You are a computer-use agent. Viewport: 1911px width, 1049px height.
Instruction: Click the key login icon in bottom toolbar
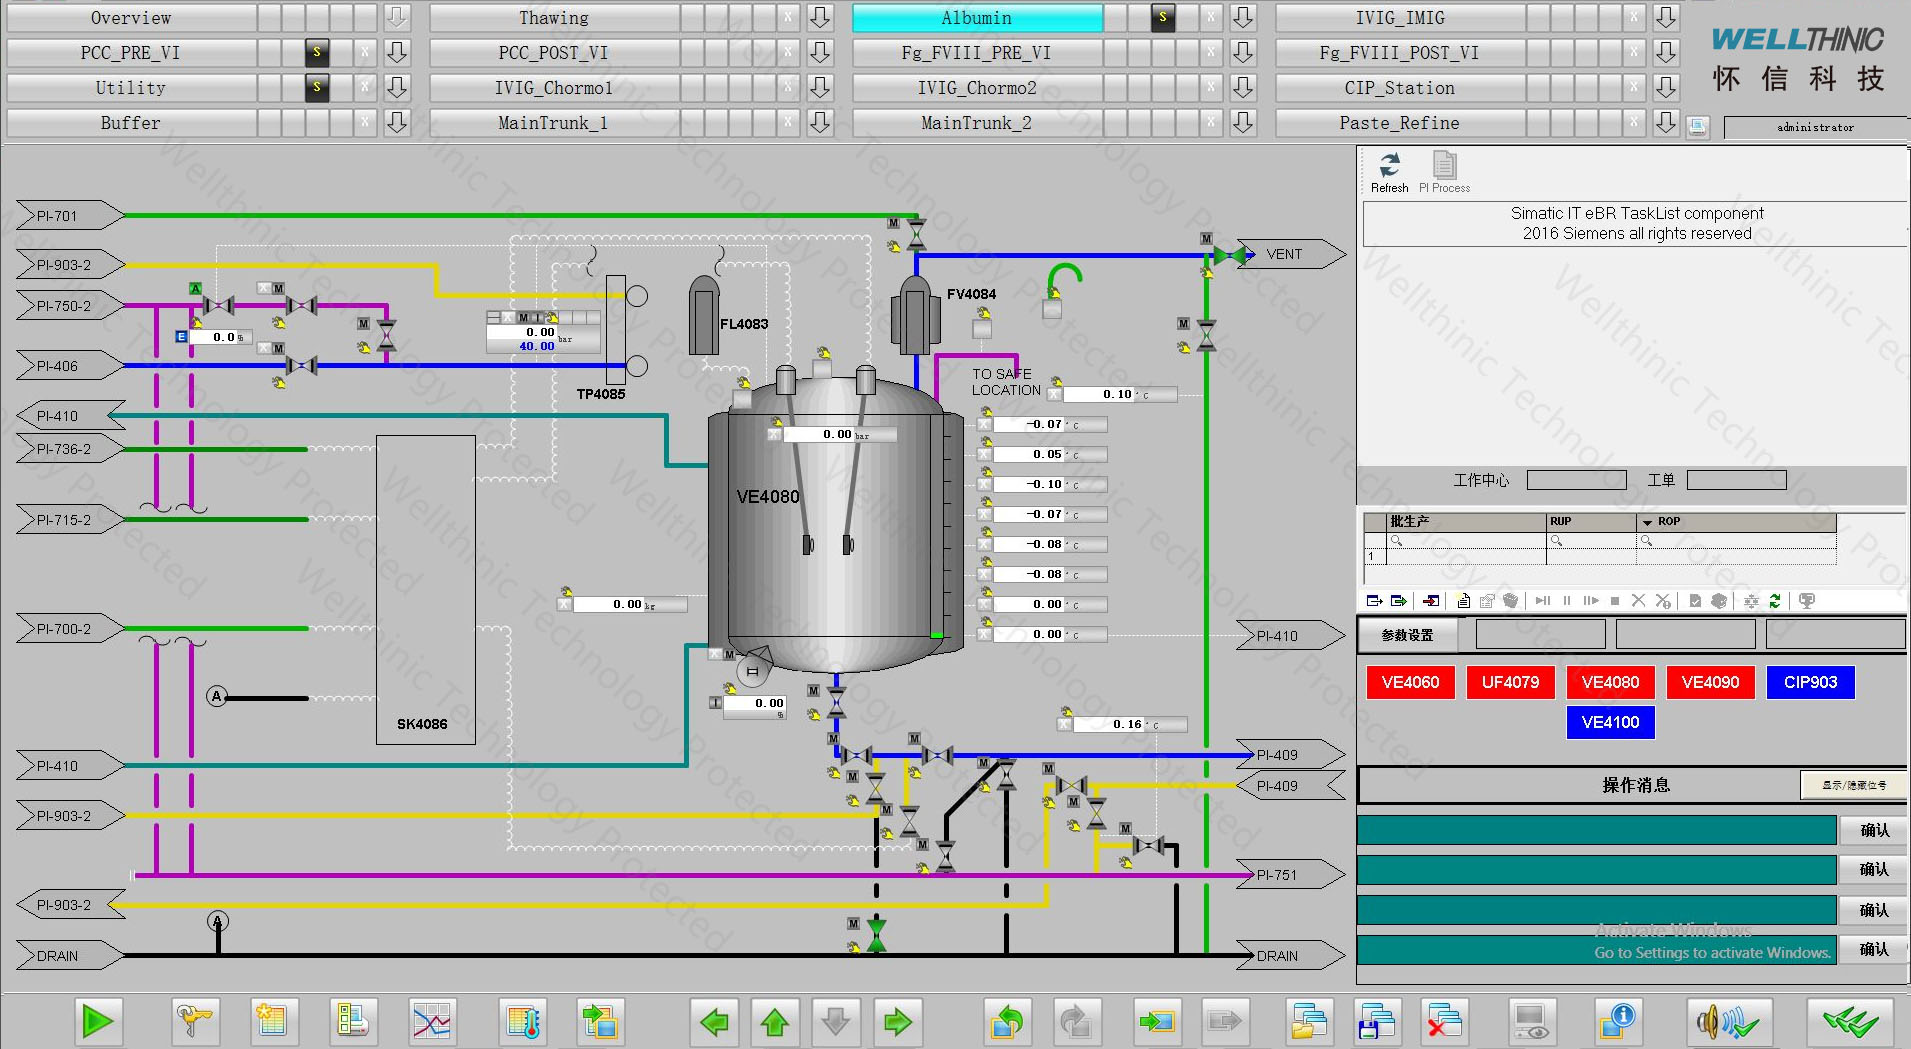(195, 1021)
